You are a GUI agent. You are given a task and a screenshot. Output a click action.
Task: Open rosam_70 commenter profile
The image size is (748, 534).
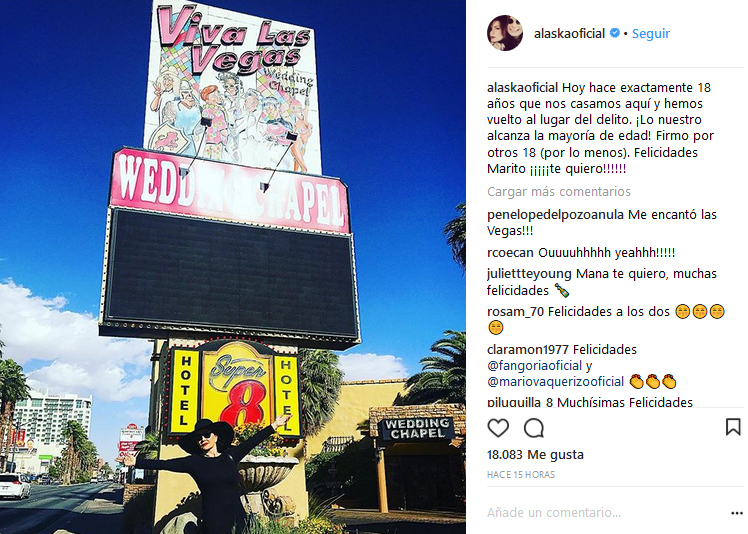[515, 312]
